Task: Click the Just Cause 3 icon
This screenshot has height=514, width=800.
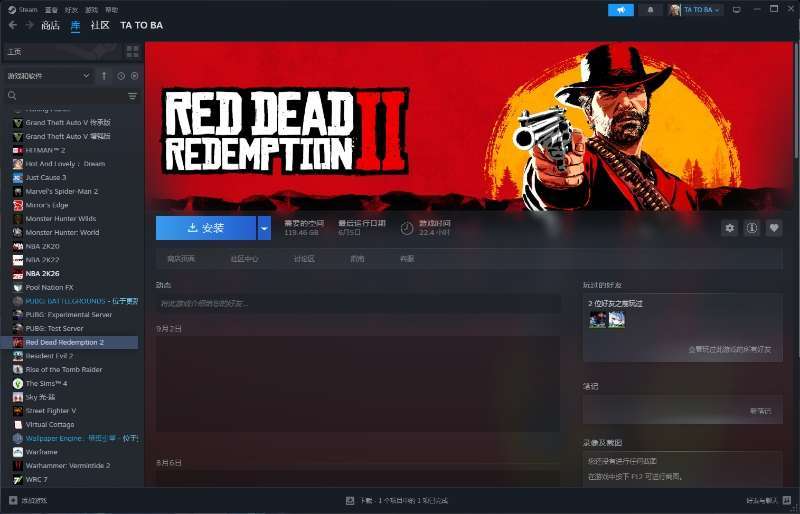Action: point(18,178)
